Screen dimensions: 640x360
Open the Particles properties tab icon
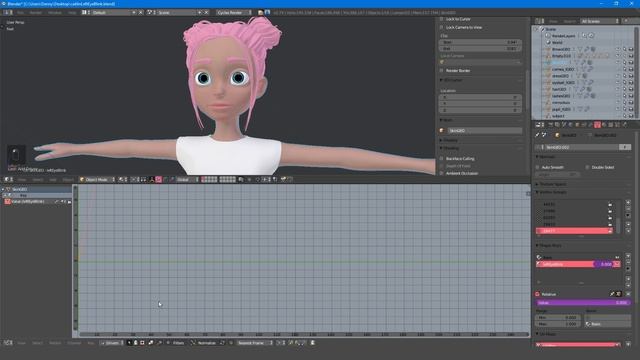[x=618, y=124]
